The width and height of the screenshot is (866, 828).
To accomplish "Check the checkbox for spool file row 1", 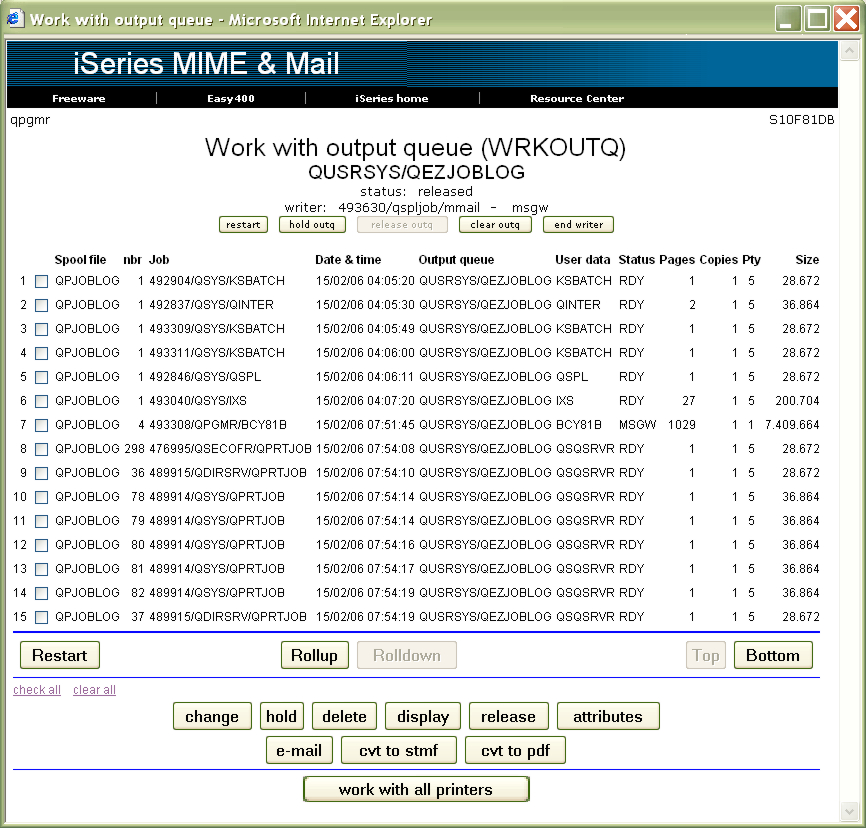I will tap(41, 281).
